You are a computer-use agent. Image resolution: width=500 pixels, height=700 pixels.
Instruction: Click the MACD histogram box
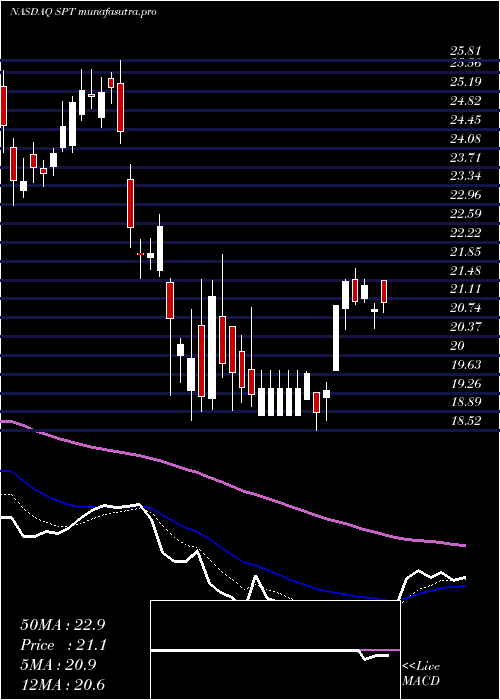[x=275, y=650]
